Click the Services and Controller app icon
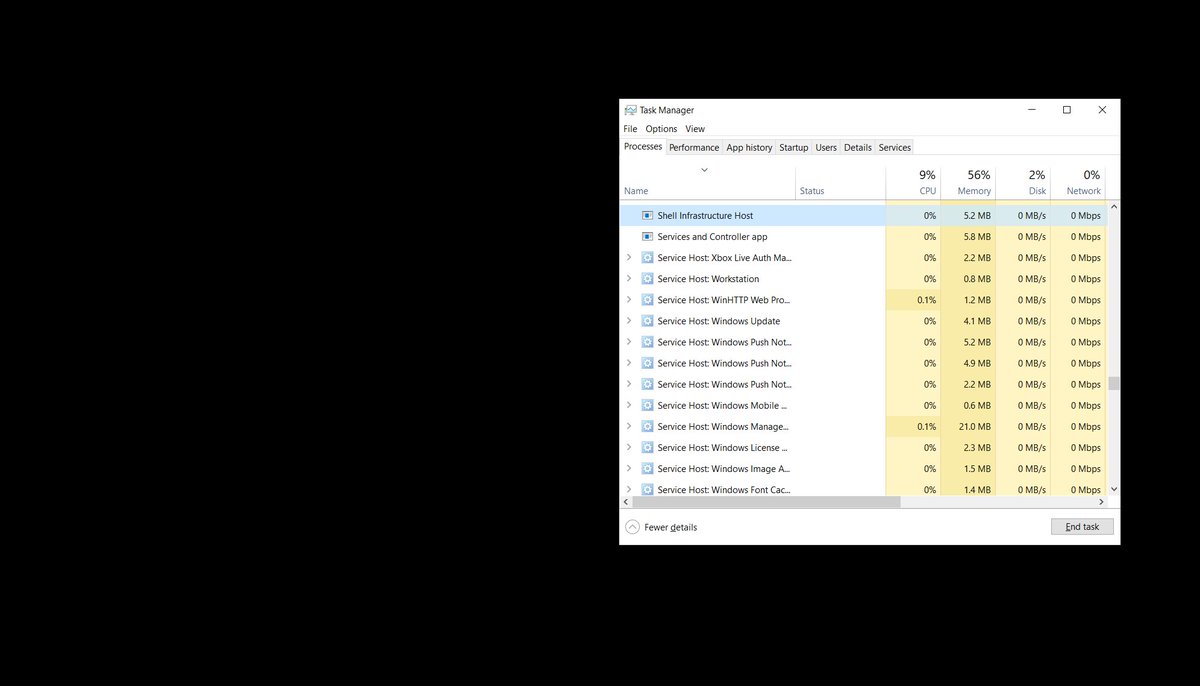1200x686 pixels. [x=647, y=237]
